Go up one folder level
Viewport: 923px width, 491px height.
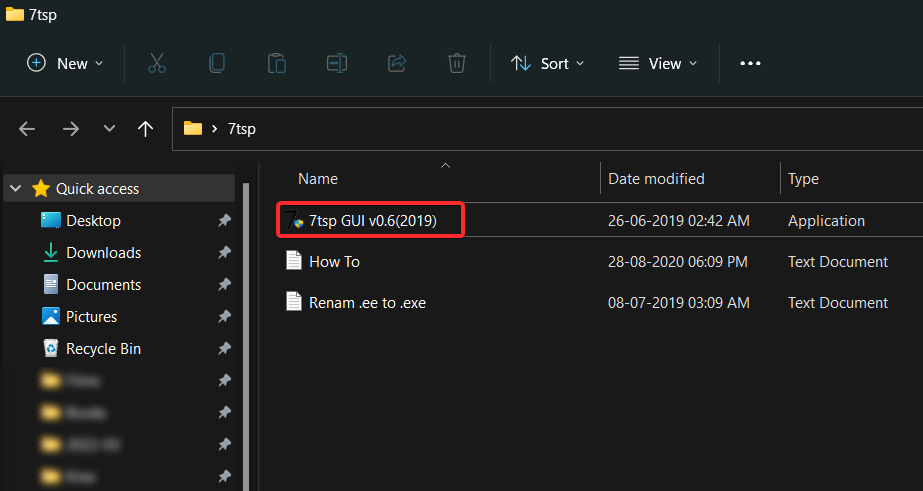click(146, 129)
